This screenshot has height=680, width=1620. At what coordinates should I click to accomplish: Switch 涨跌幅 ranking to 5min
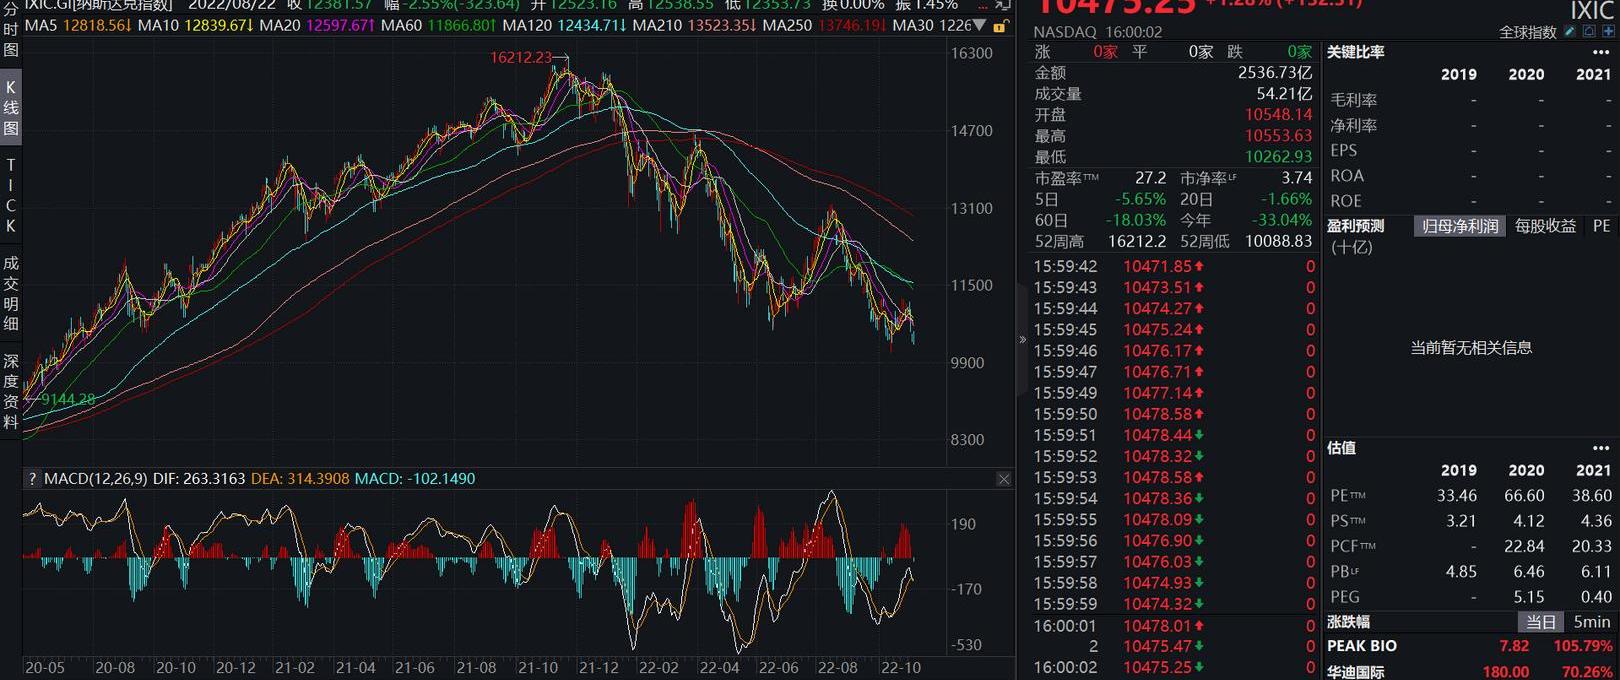click(x=1591, y=622)
